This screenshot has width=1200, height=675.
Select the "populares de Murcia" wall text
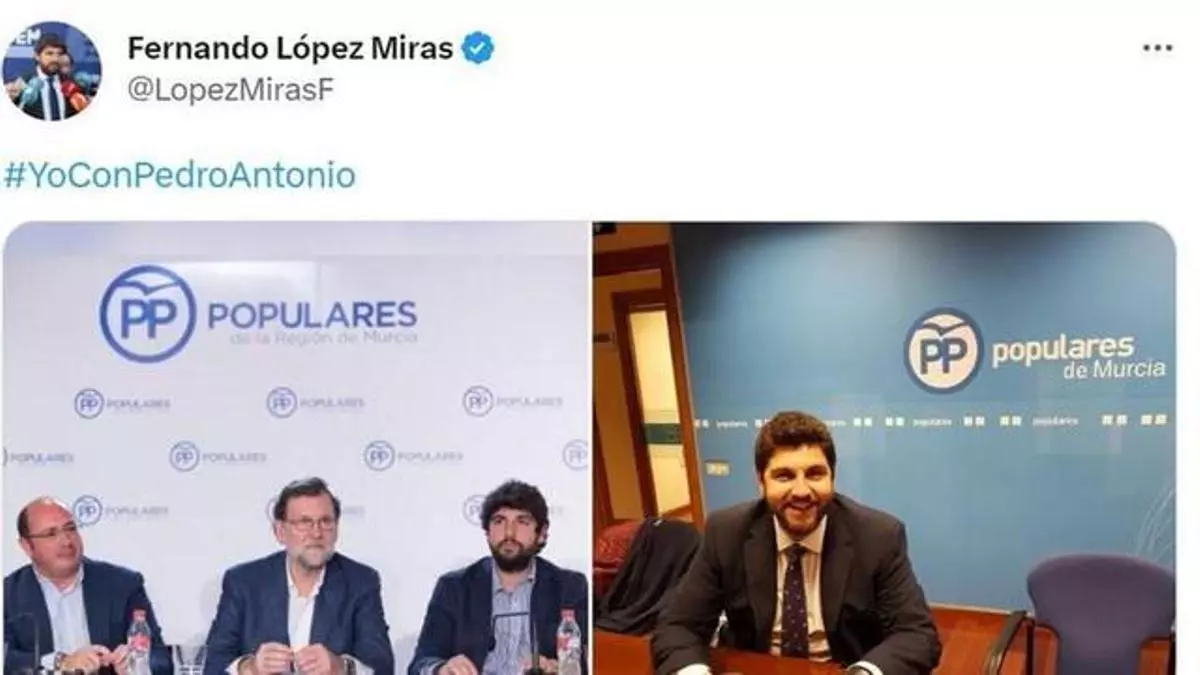(1078, 355)
